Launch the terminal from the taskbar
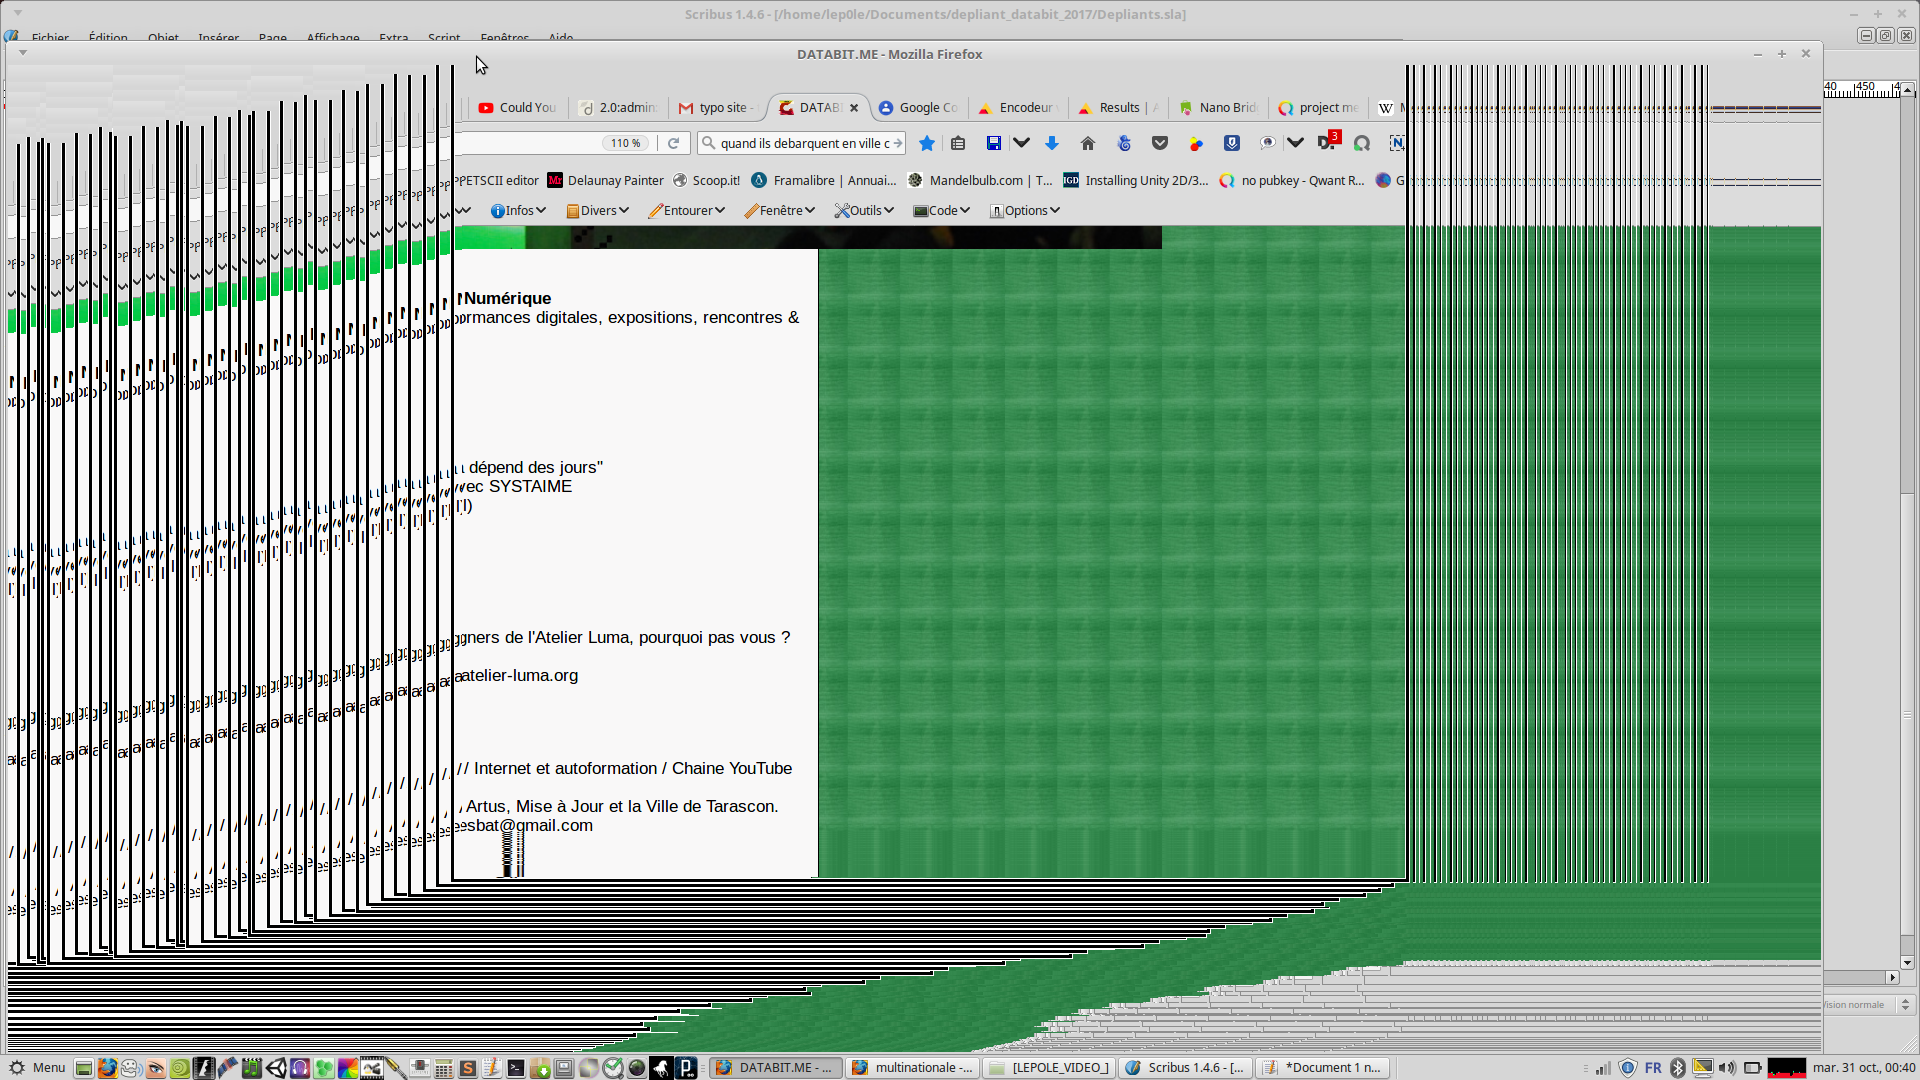Viewport: 1920px width, 1080px height. point(515,1068)
